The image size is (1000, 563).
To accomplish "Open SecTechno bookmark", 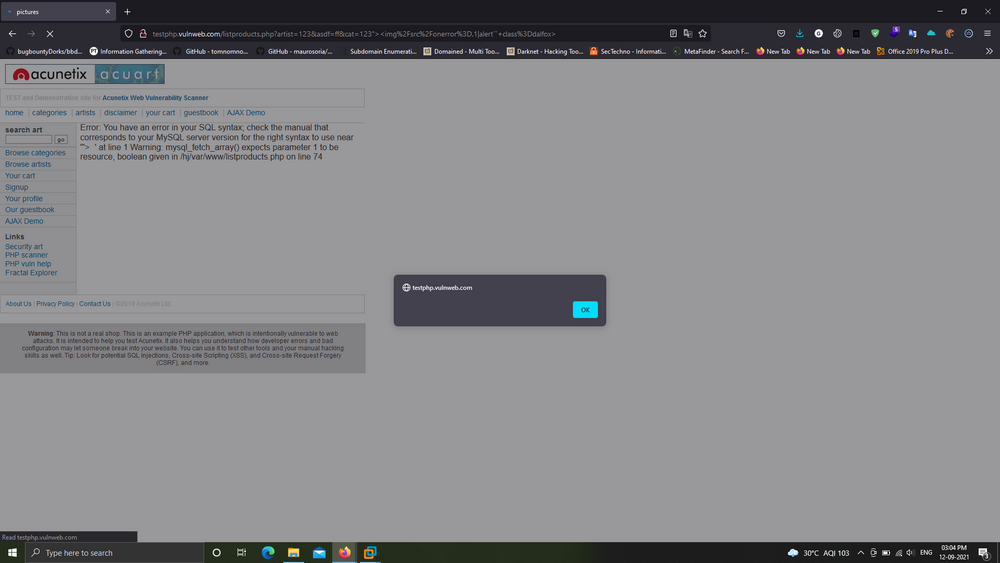I will 628,51.
